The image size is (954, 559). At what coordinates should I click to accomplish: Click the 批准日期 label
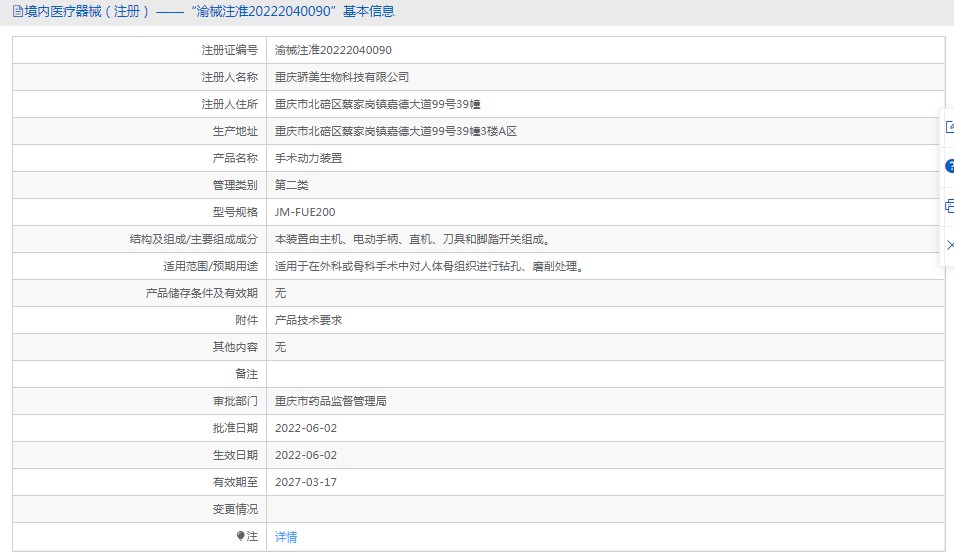(x=235, y=428)
